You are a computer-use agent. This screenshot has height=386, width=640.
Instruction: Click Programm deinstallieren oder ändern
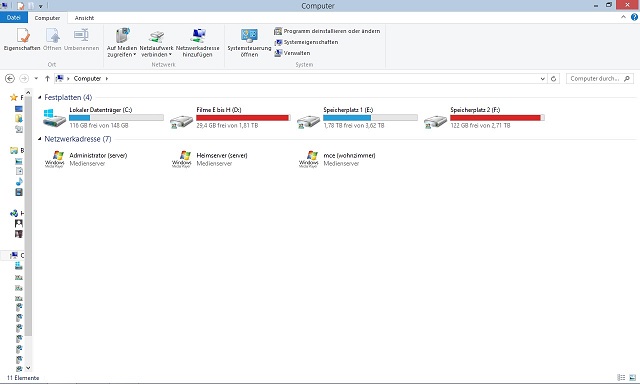327,31
